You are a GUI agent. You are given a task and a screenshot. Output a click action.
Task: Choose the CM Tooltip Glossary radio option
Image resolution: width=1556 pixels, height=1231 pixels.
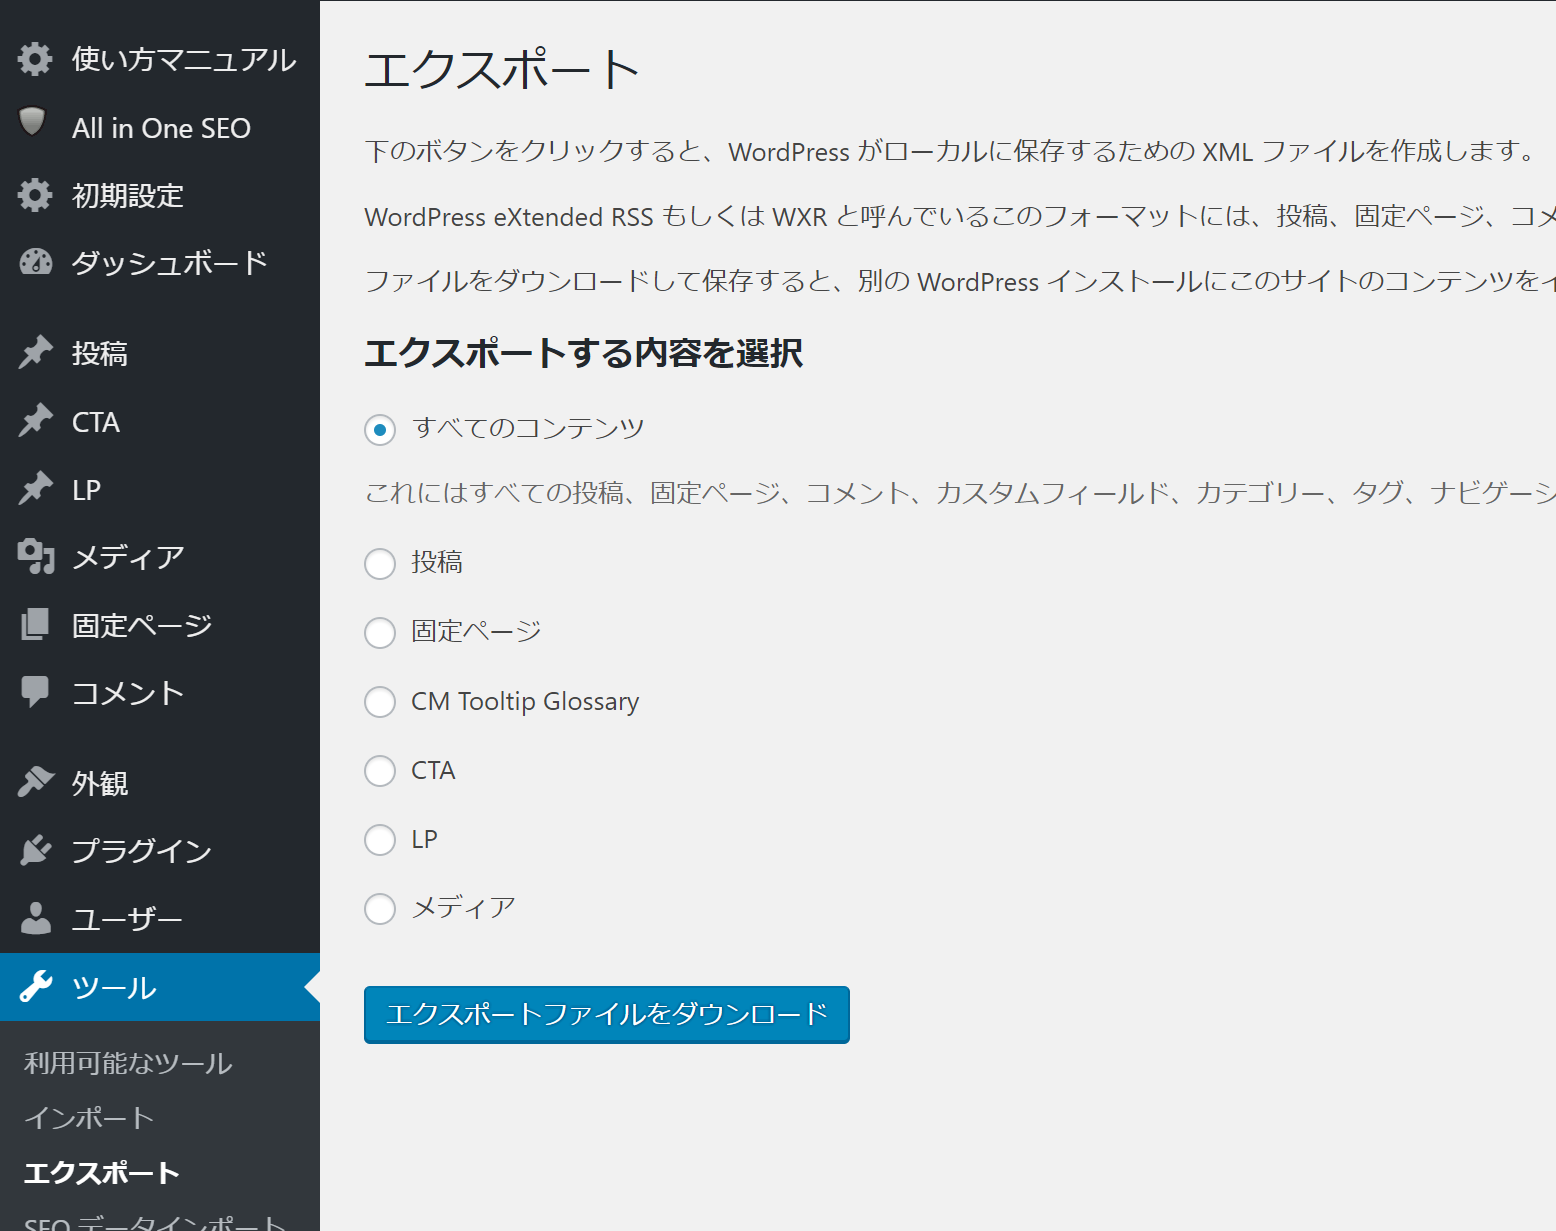(x=380, y=702)
